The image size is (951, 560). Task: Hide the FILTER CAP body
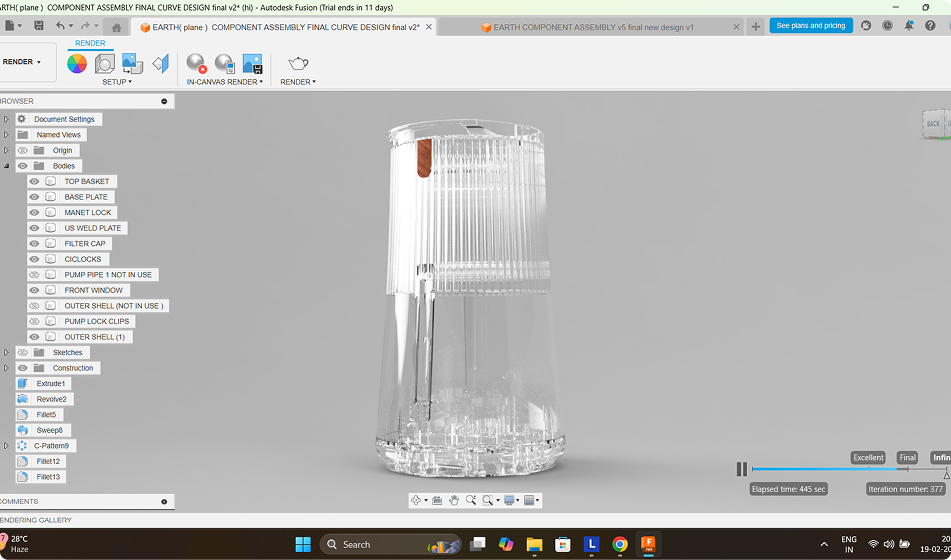(x=35, y=244)
